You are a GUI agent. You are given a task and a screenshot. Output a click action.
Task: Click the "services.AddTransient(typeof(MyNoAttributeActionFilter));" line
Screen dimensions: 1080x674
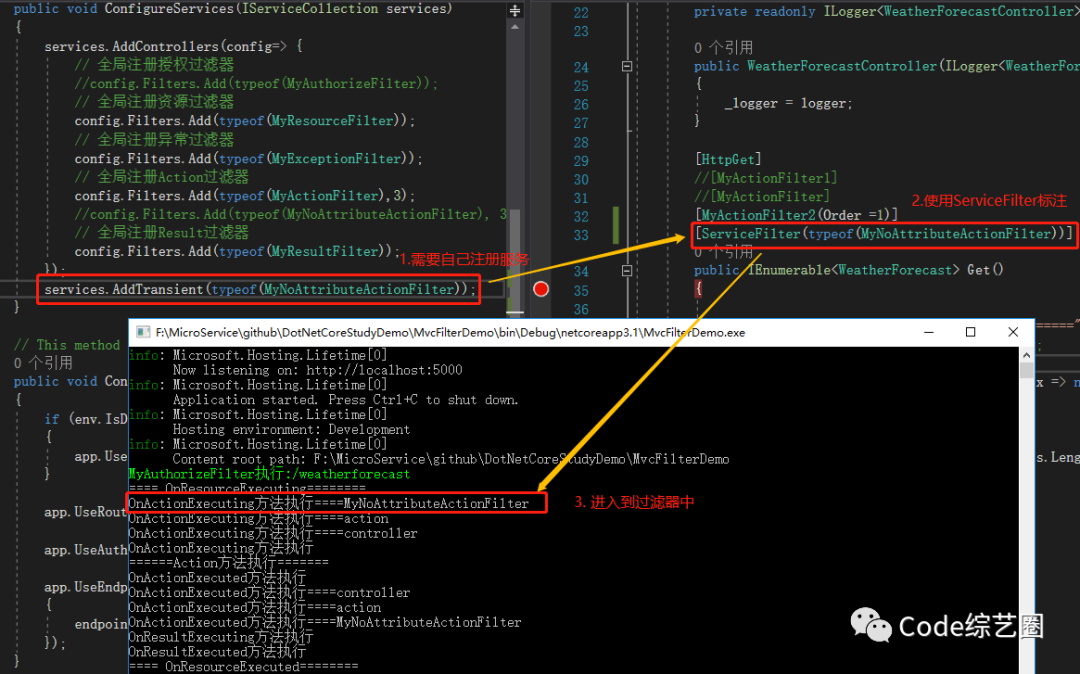pyautogui.click(x=260, y=289)
